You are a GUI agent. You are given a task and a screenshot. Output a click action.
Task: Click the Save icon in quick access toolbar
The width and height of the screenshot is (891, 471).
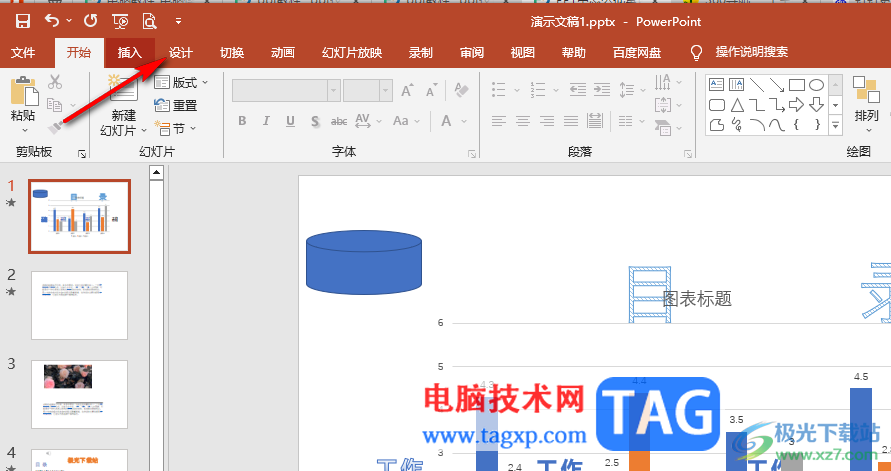click(x=23, y=22)
